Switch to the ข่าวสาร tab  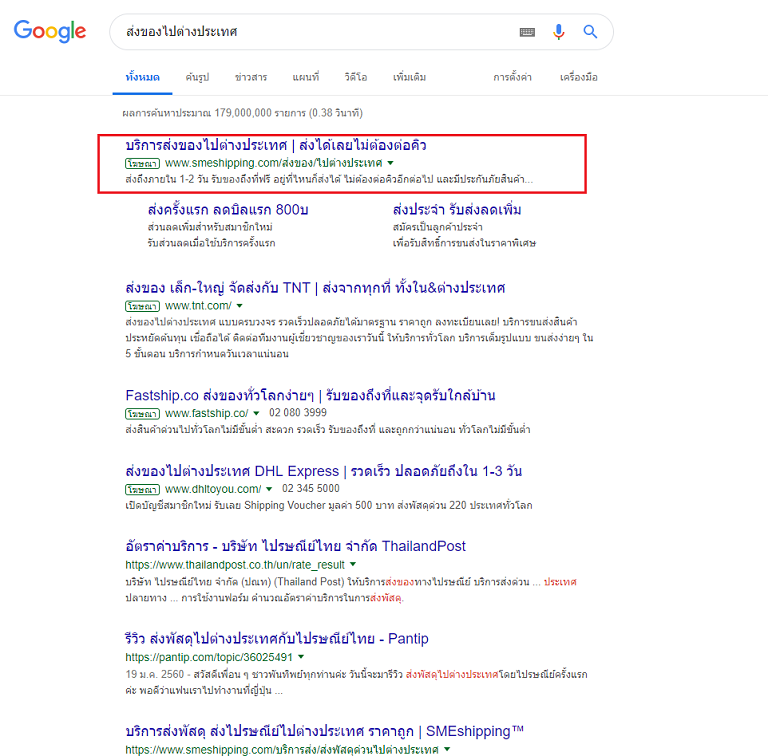(x=251, y=77)
